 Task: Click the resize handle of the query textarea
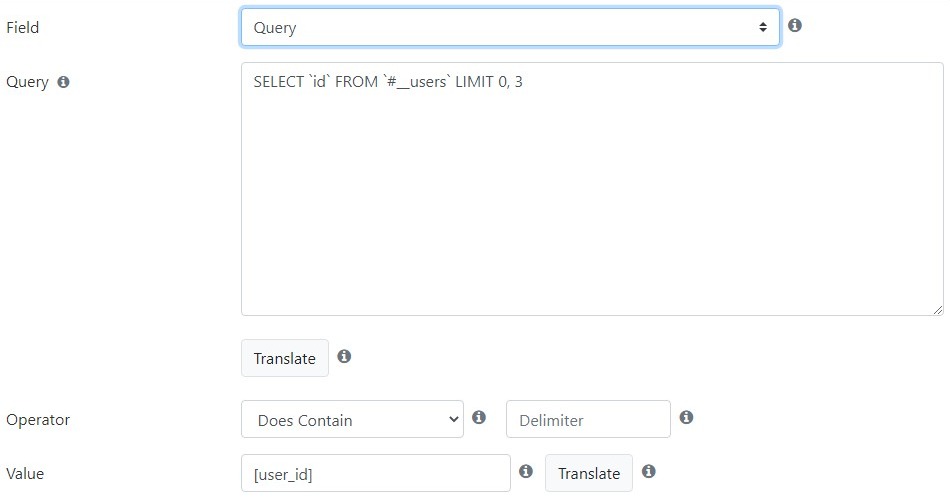[937, 310]
